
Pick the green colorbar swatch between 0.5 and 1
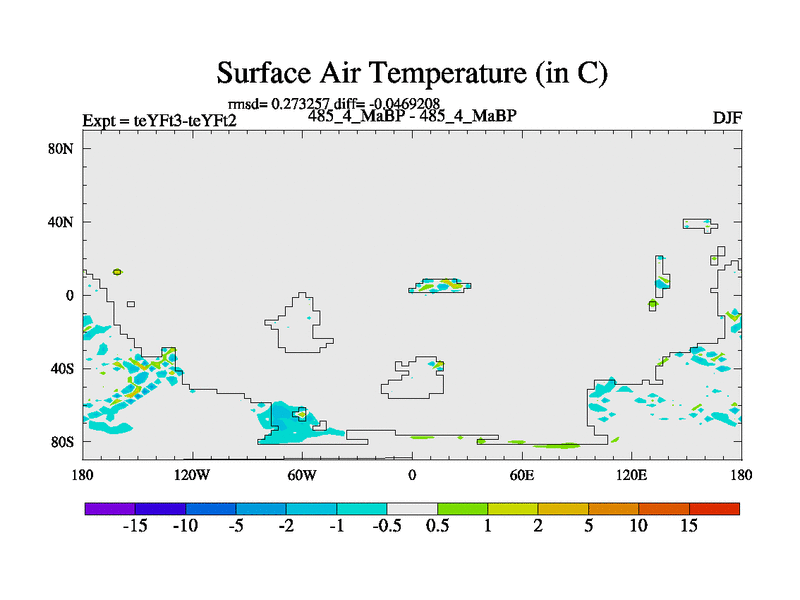tap(462, 509)
